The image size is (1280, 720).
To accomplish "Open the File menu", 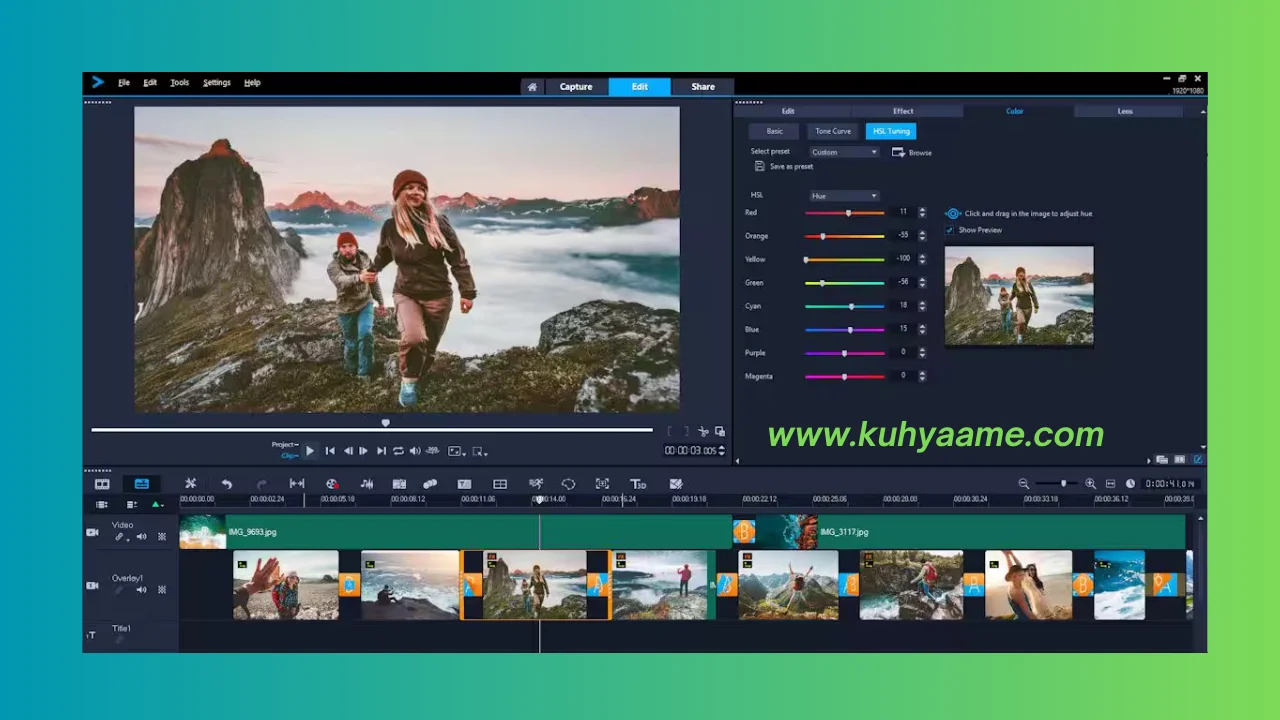I will [124, 83].
